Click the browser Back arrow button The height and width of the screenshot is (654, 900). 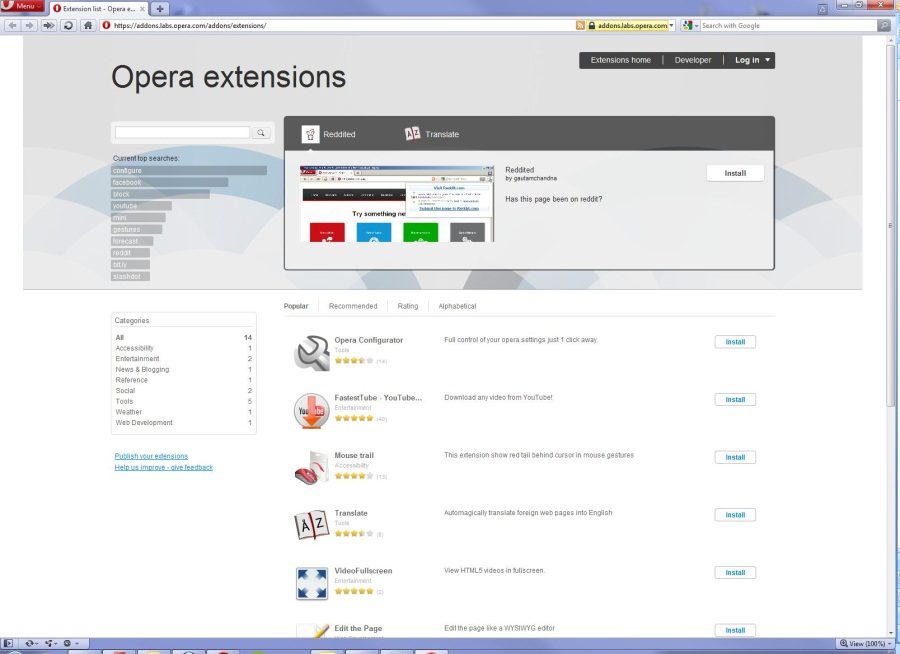(x=12, y=25)
